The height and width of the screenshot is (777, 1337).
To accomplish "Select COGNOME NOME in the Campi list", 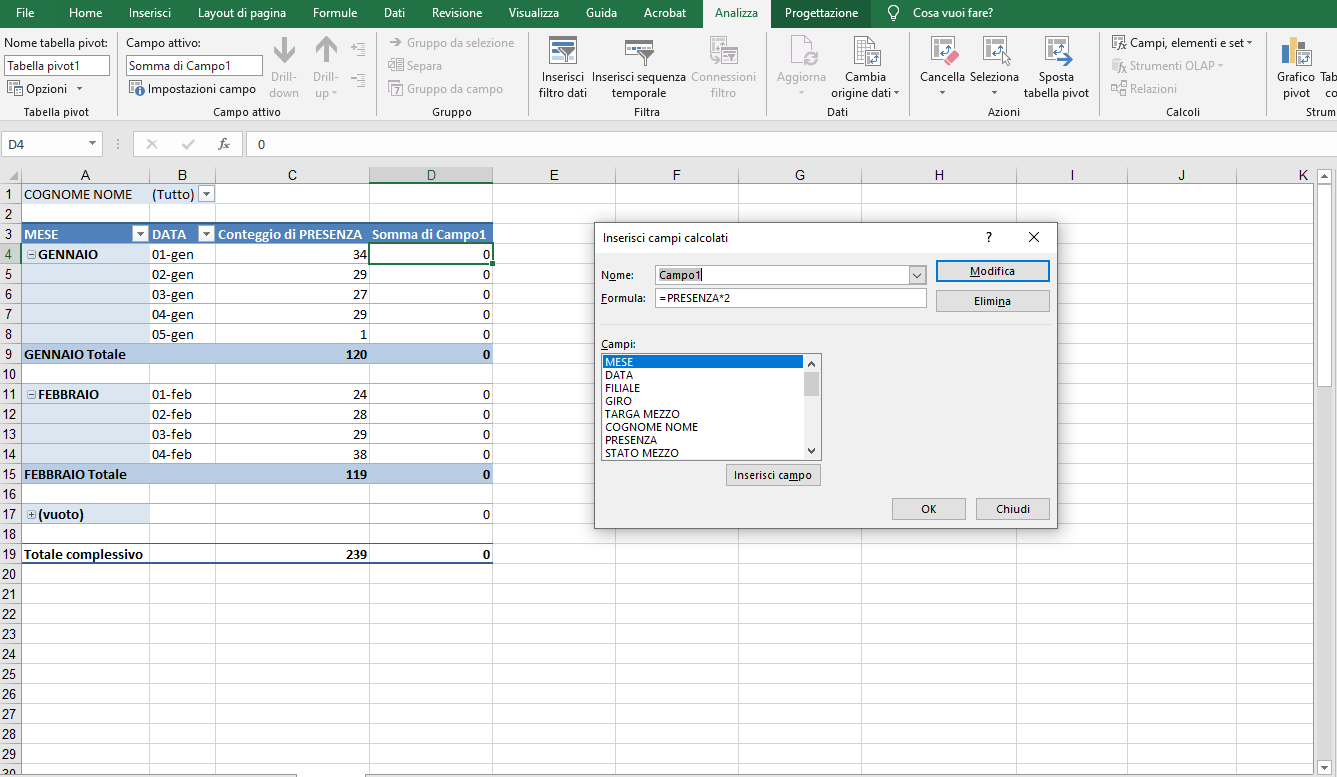I will [x=703, y=427].
